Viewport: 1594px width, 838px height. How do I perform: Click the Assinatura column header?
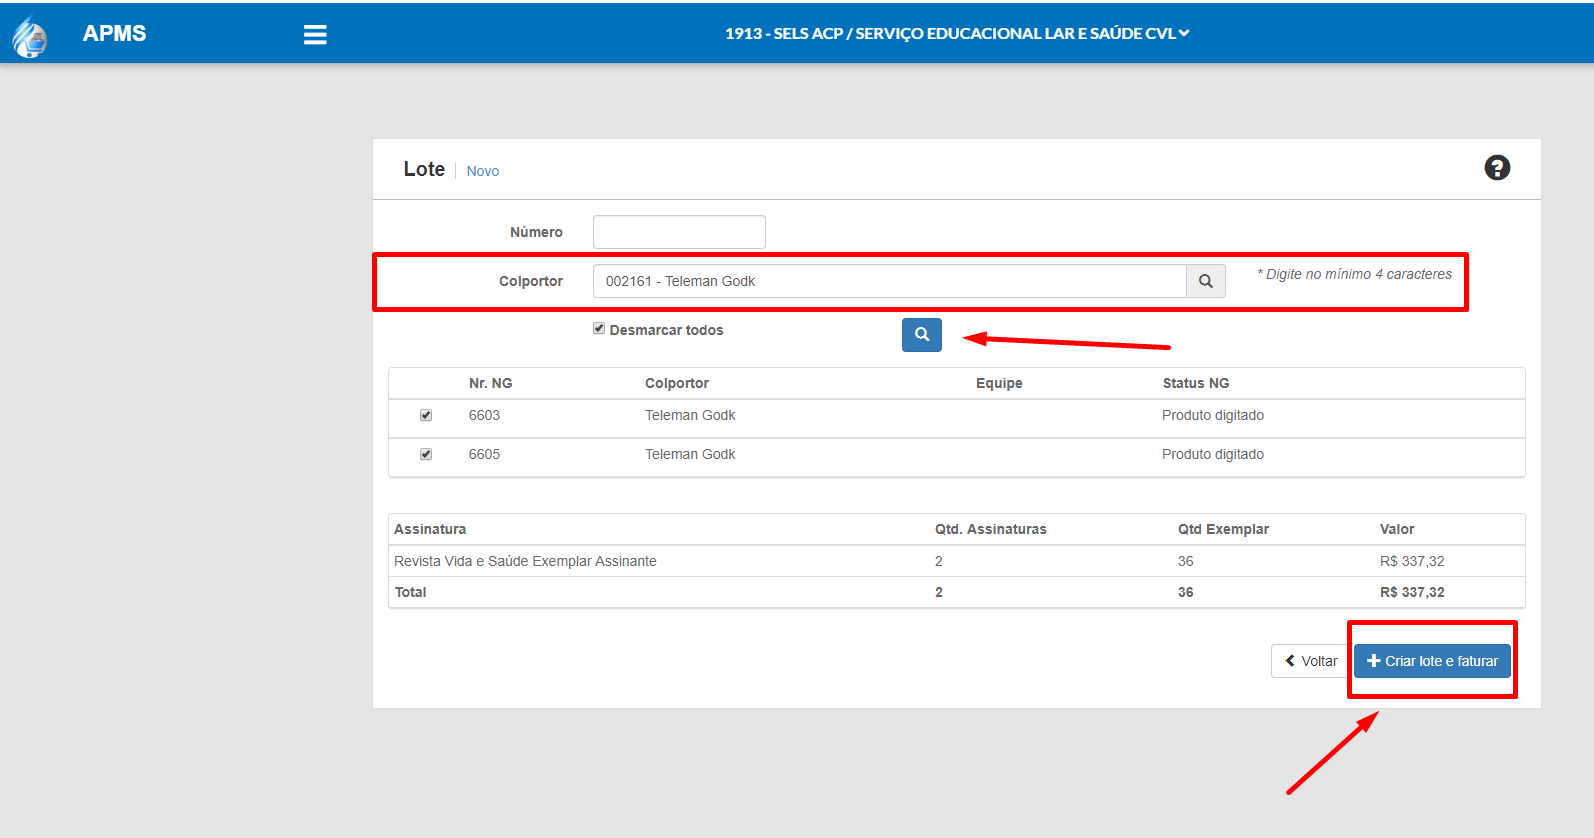tap(430, 529)
